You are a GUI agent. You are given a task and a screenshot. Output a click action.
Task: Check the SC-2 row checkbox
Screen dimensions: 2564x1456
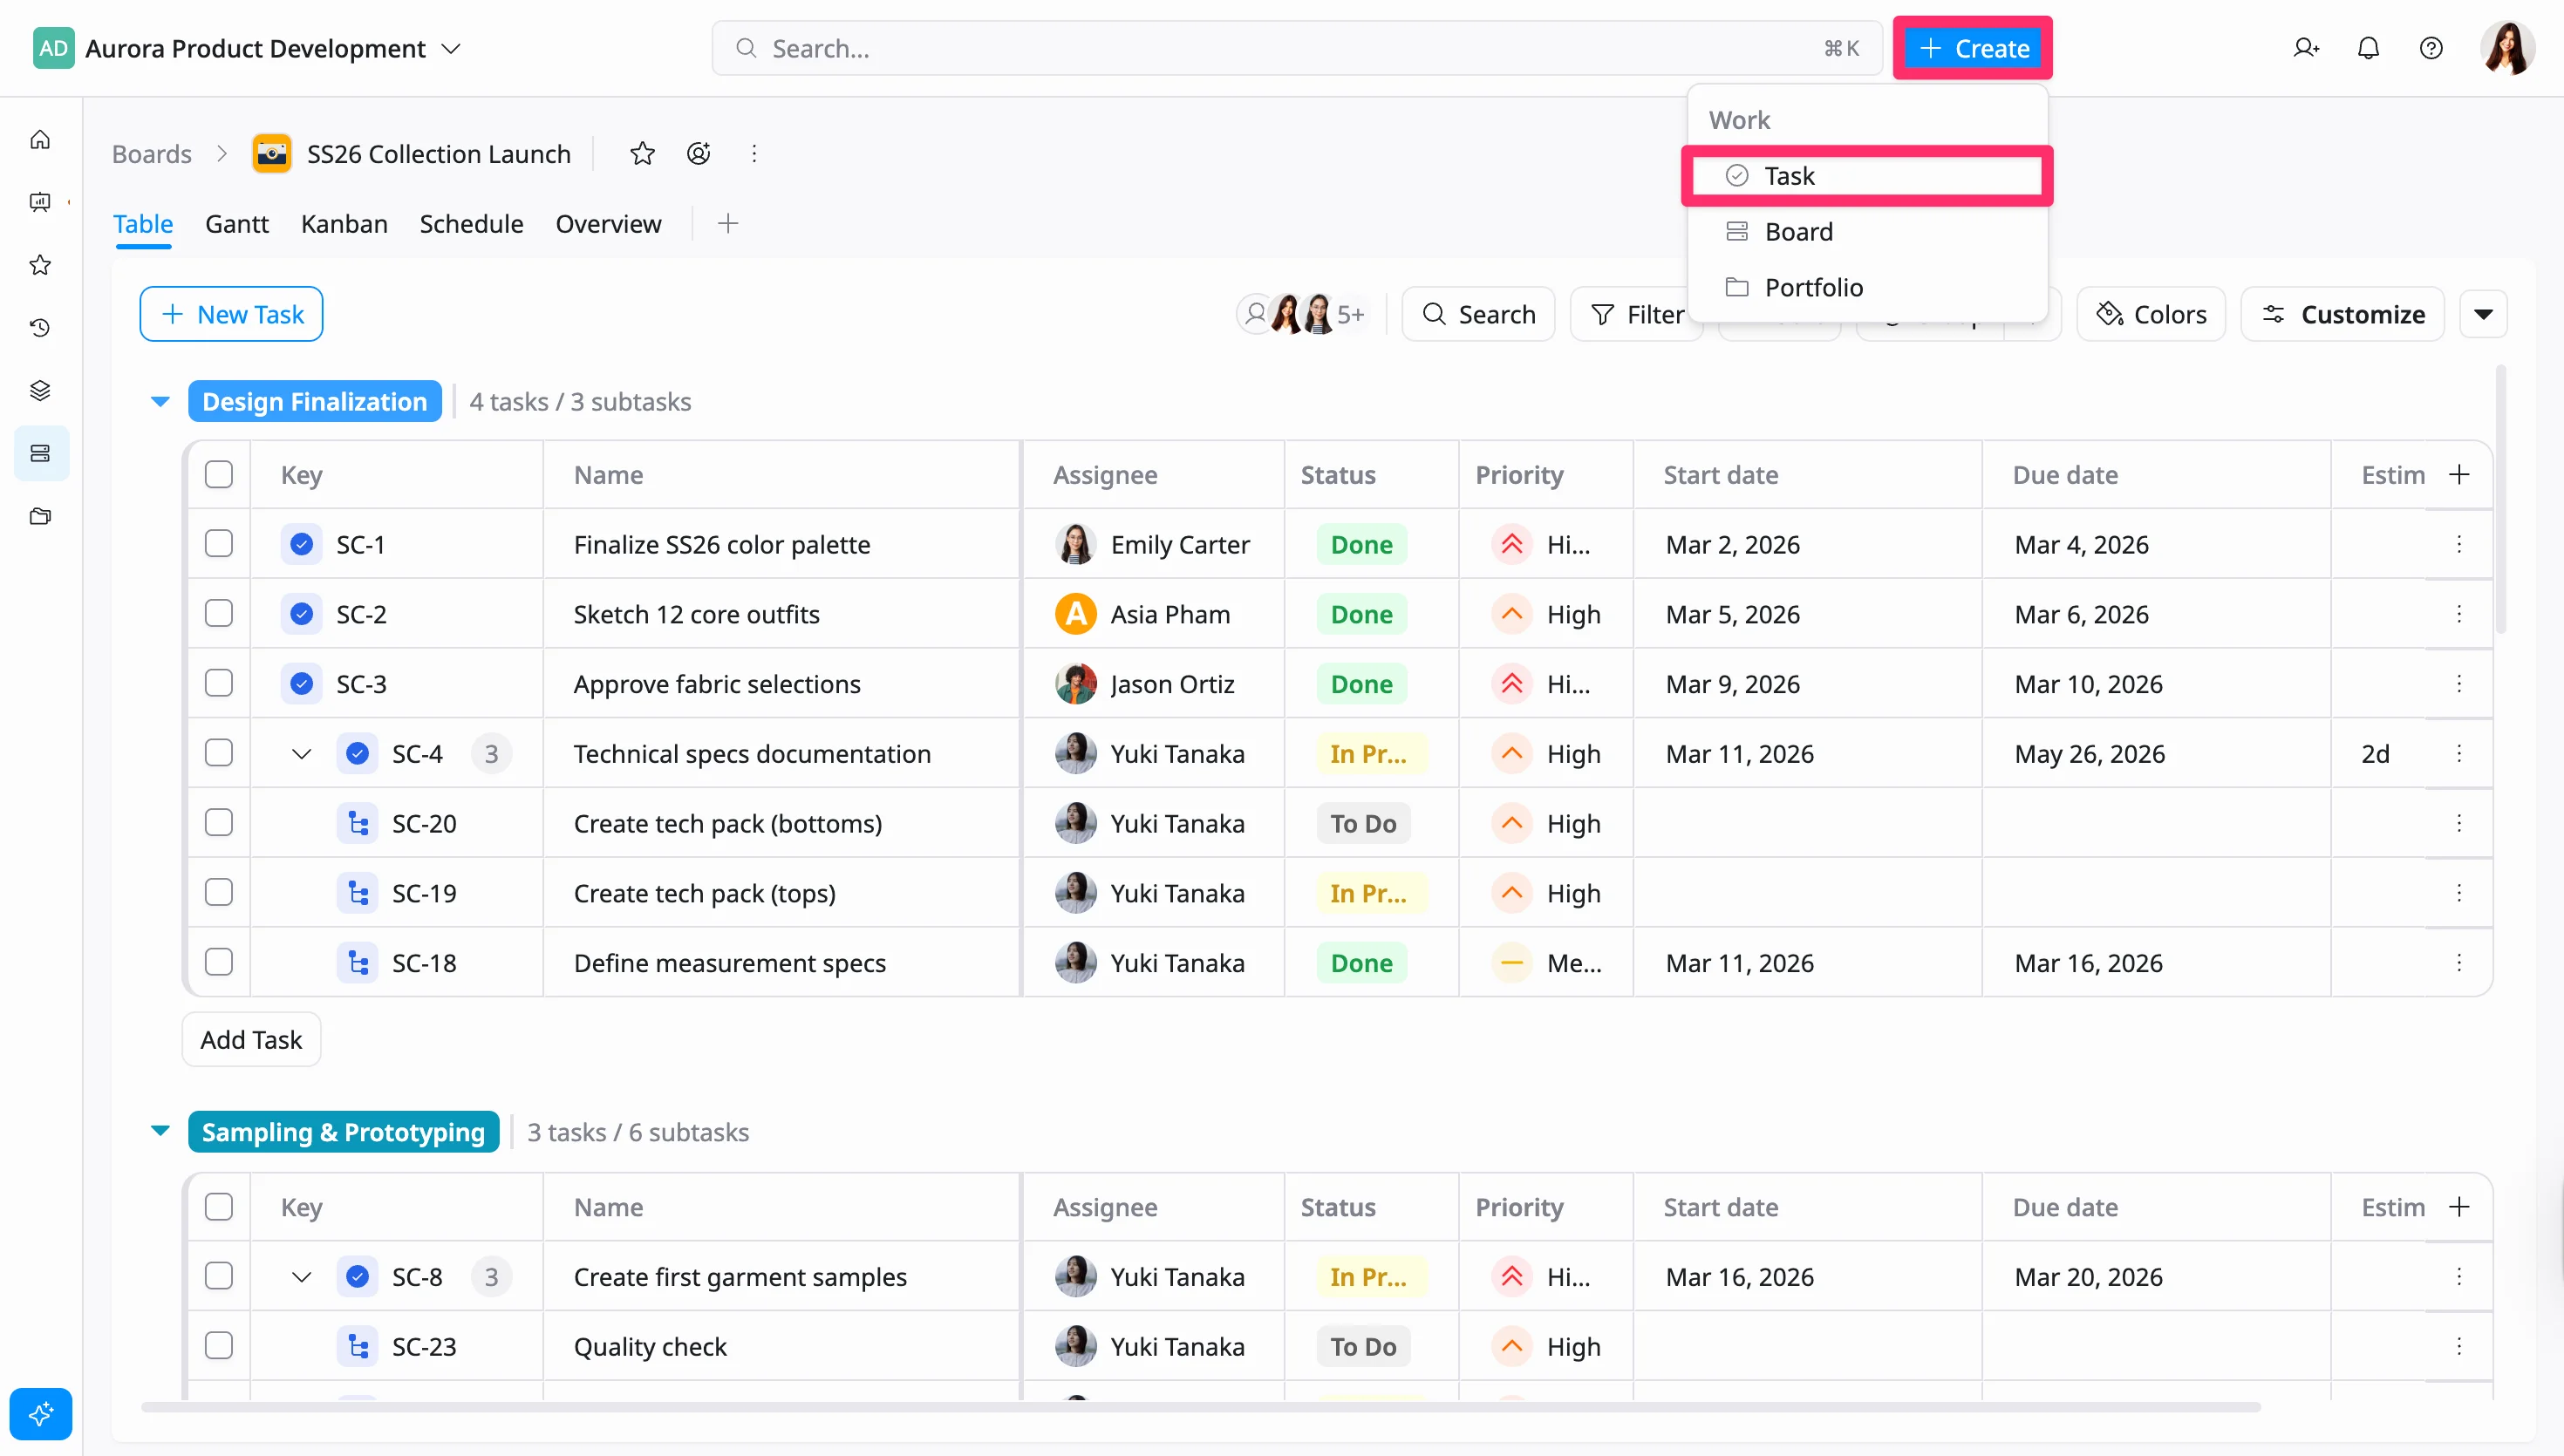click(x=219, y=613)
